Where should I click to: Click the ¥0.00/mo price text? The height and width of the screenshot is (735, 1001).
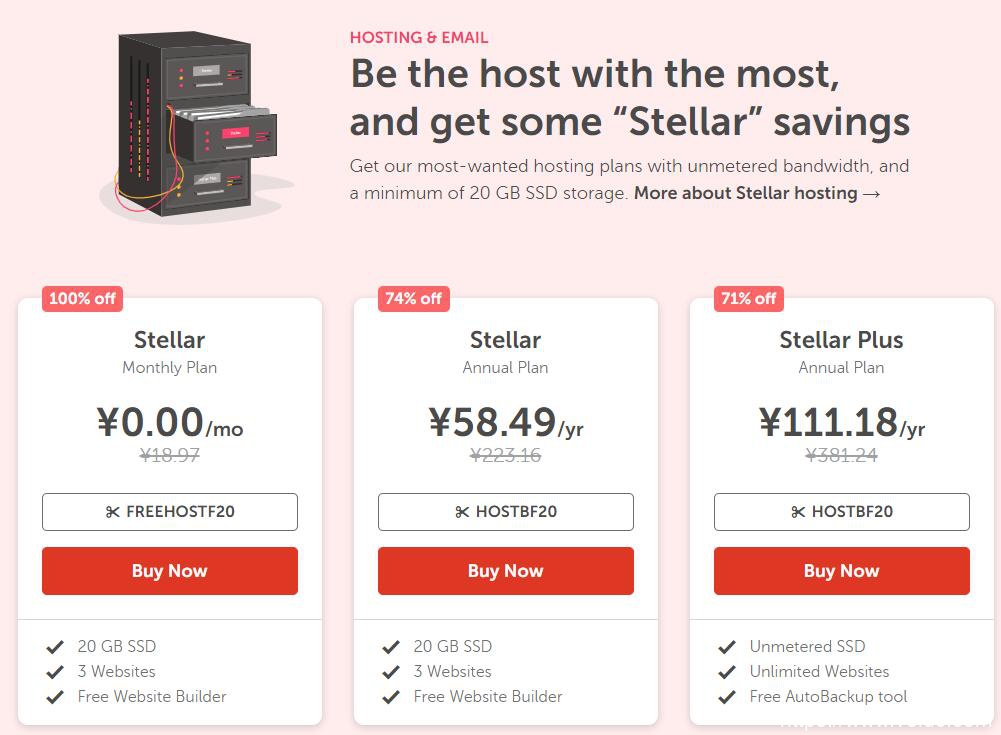tap(170, 423)
